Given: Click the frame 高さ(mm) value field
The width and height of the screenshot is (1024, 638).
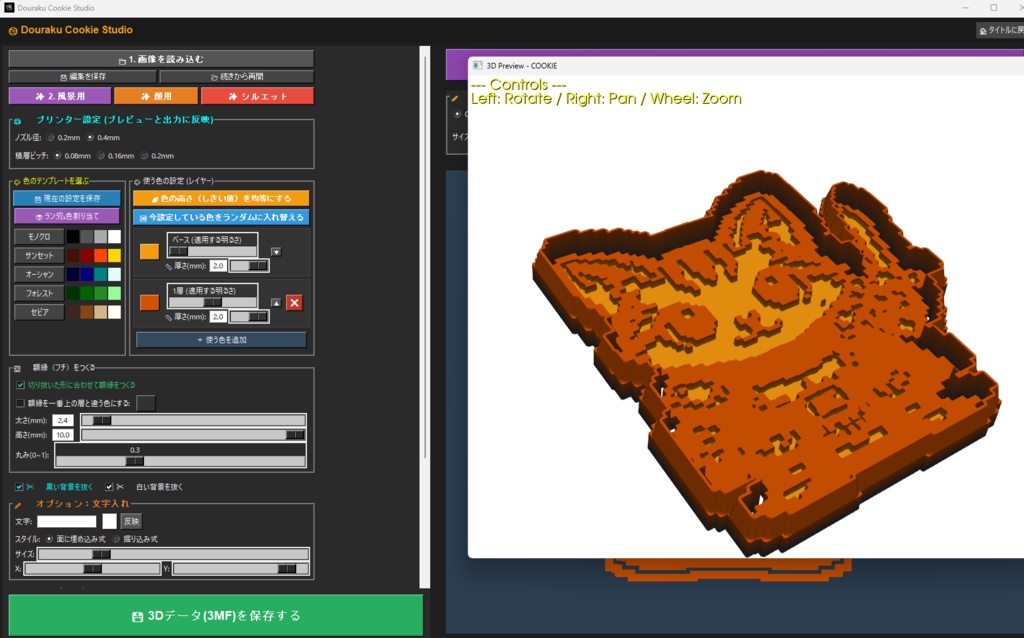Looking at the screenshot, I should [63, 435].
